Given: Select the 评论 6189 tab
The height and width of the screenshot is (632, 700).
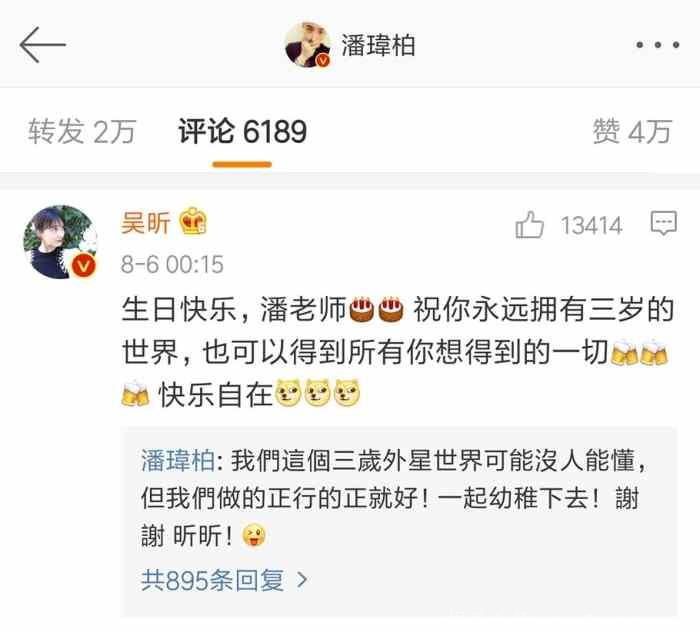Looking at the screenshot, I should (x=242, y=132).
